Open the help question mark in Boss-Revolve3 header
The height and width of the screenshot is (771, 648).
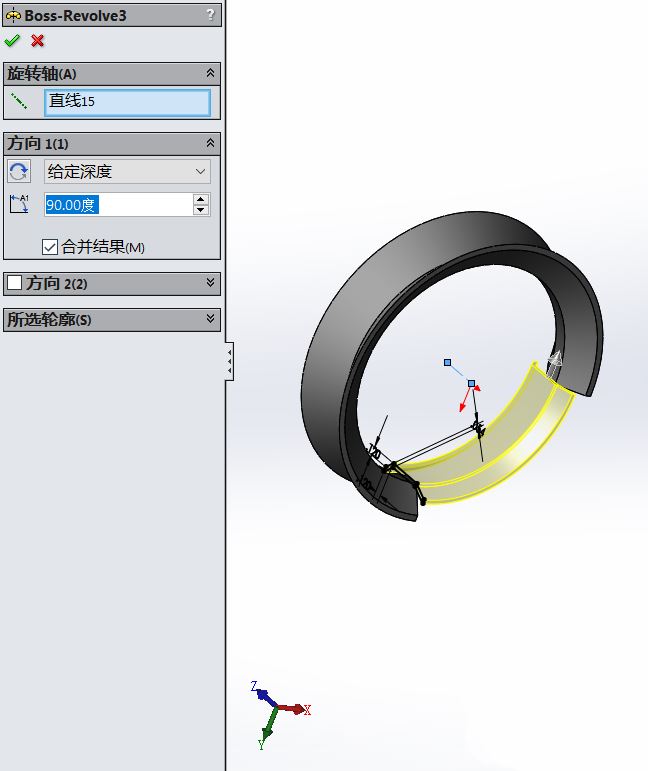click(210, 15)
